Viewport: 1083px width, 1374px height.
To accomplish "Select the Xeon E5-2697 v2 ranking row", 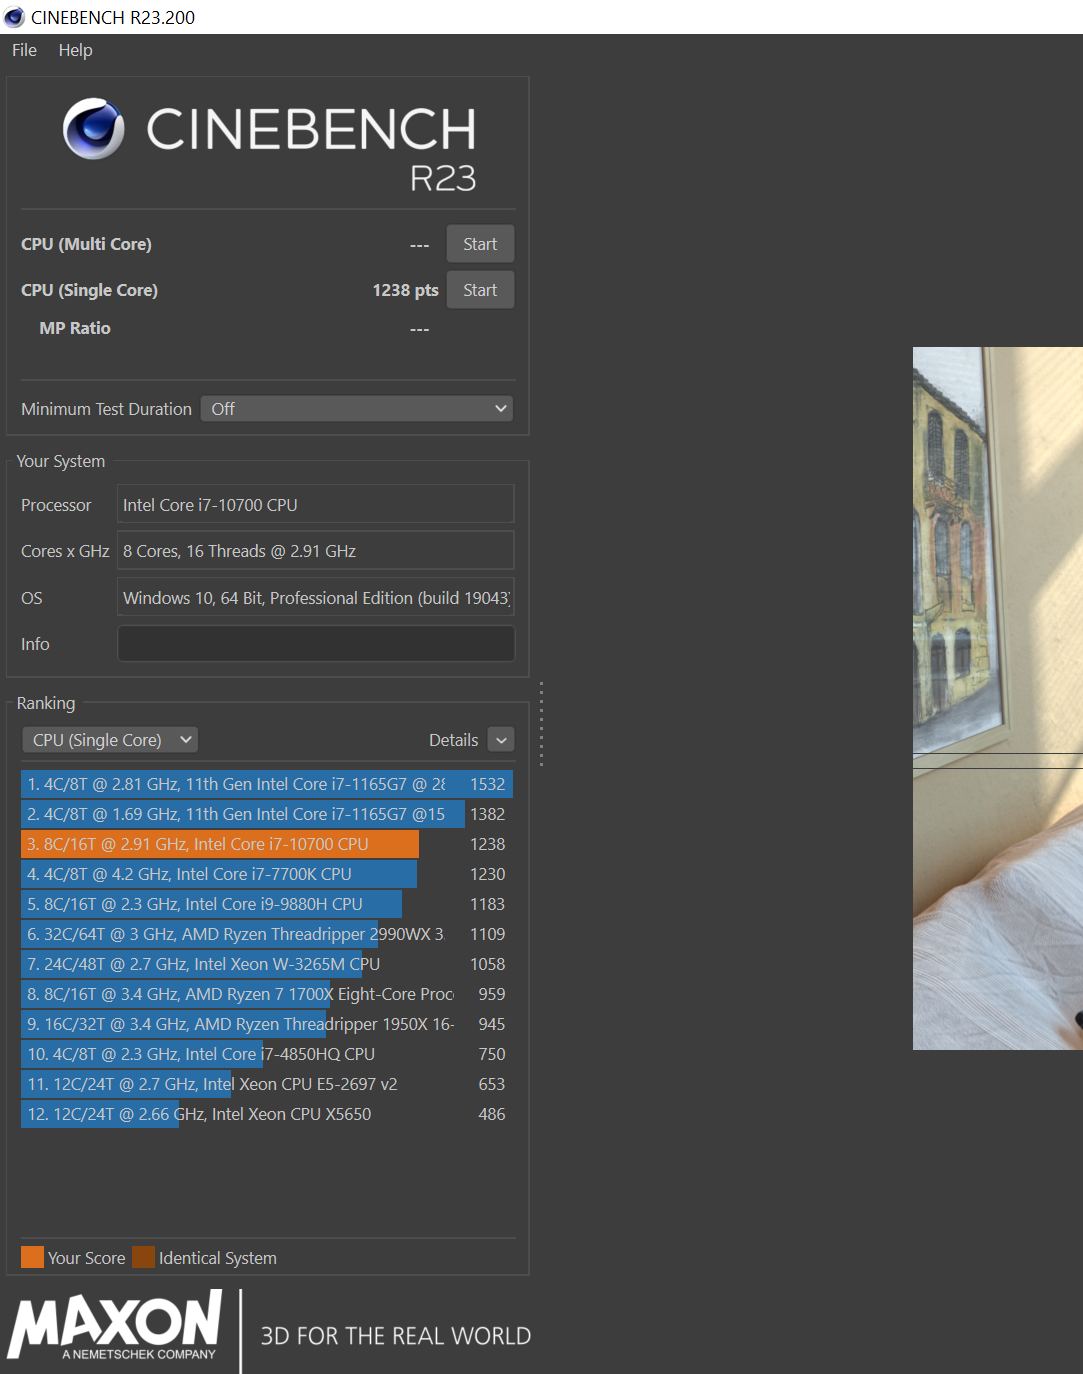I will 267,1084.
